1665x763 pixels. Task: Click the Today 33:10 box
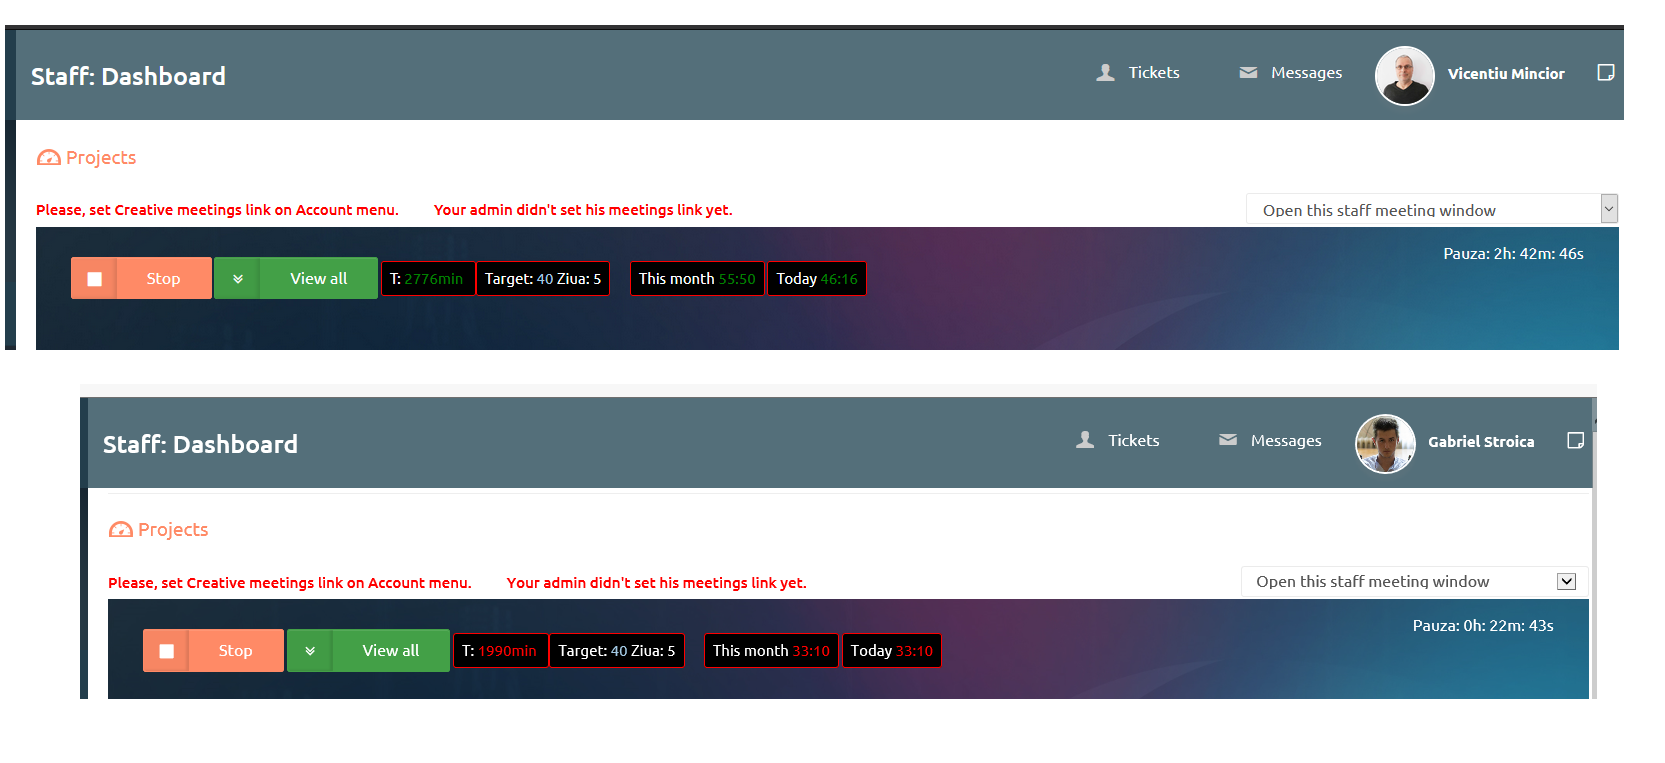pos(891,651)
